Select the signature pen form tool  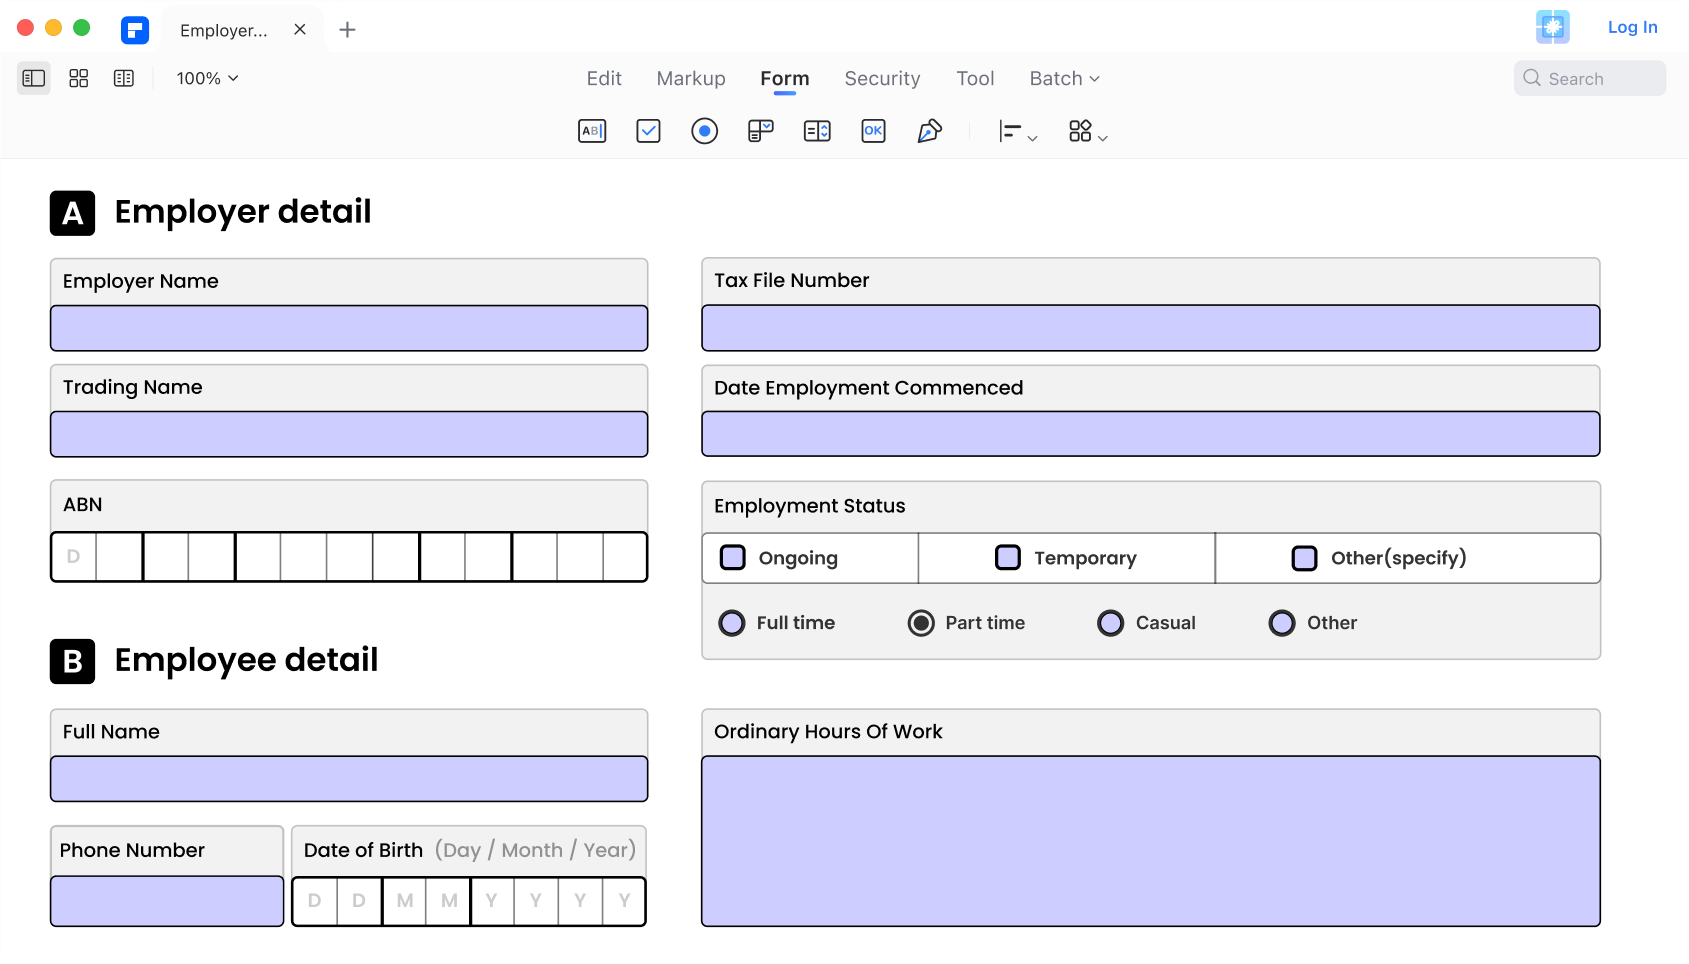pos(929,131)
